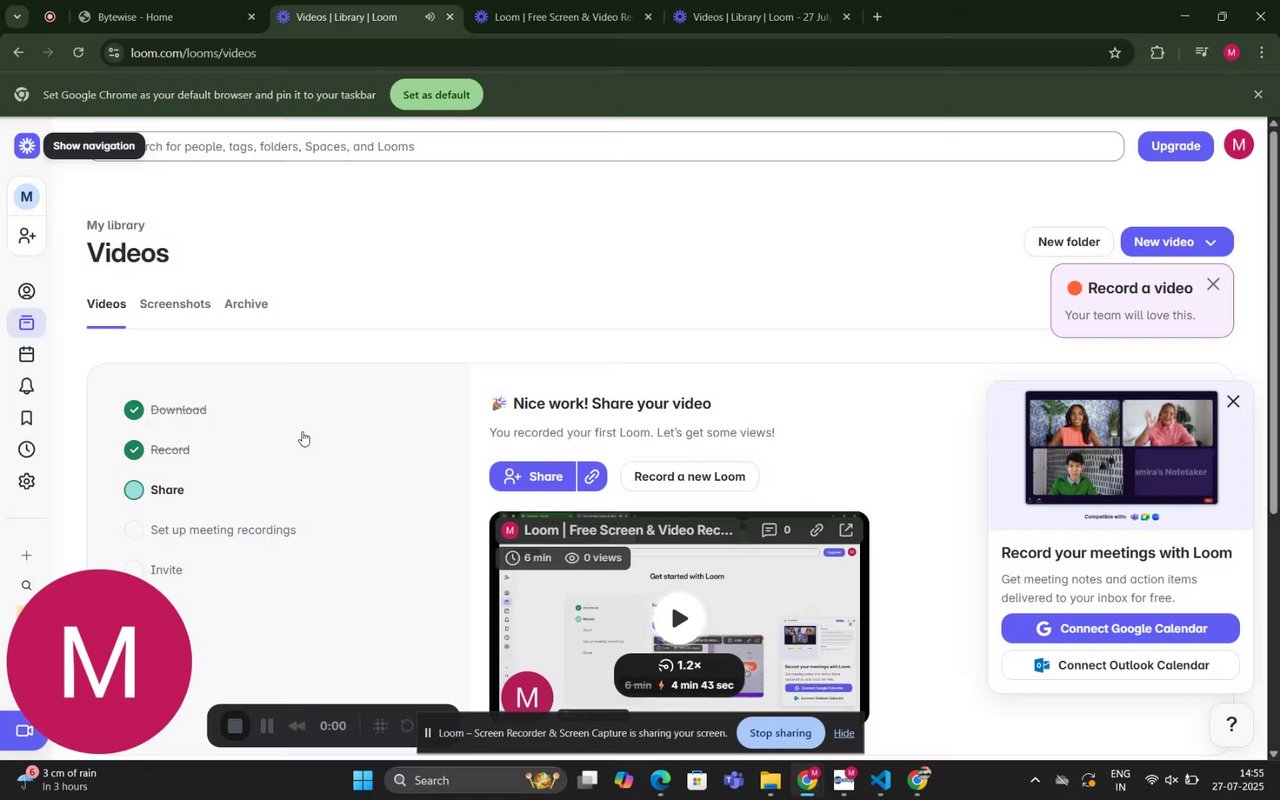The image size is (1280, 800).
Task: Select the Share checklist step circle
Action: [x=134, y=490]
